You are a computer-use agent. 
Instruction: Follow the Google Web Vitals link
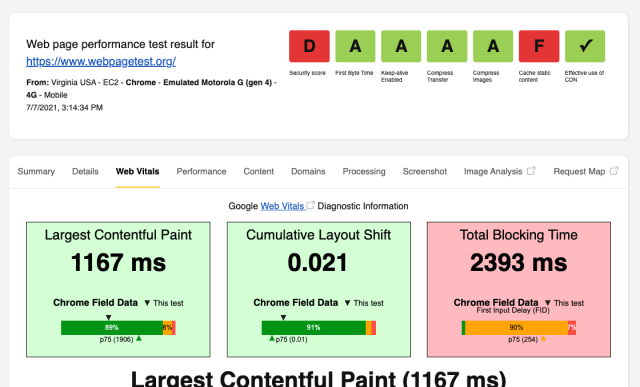point(282,206)
